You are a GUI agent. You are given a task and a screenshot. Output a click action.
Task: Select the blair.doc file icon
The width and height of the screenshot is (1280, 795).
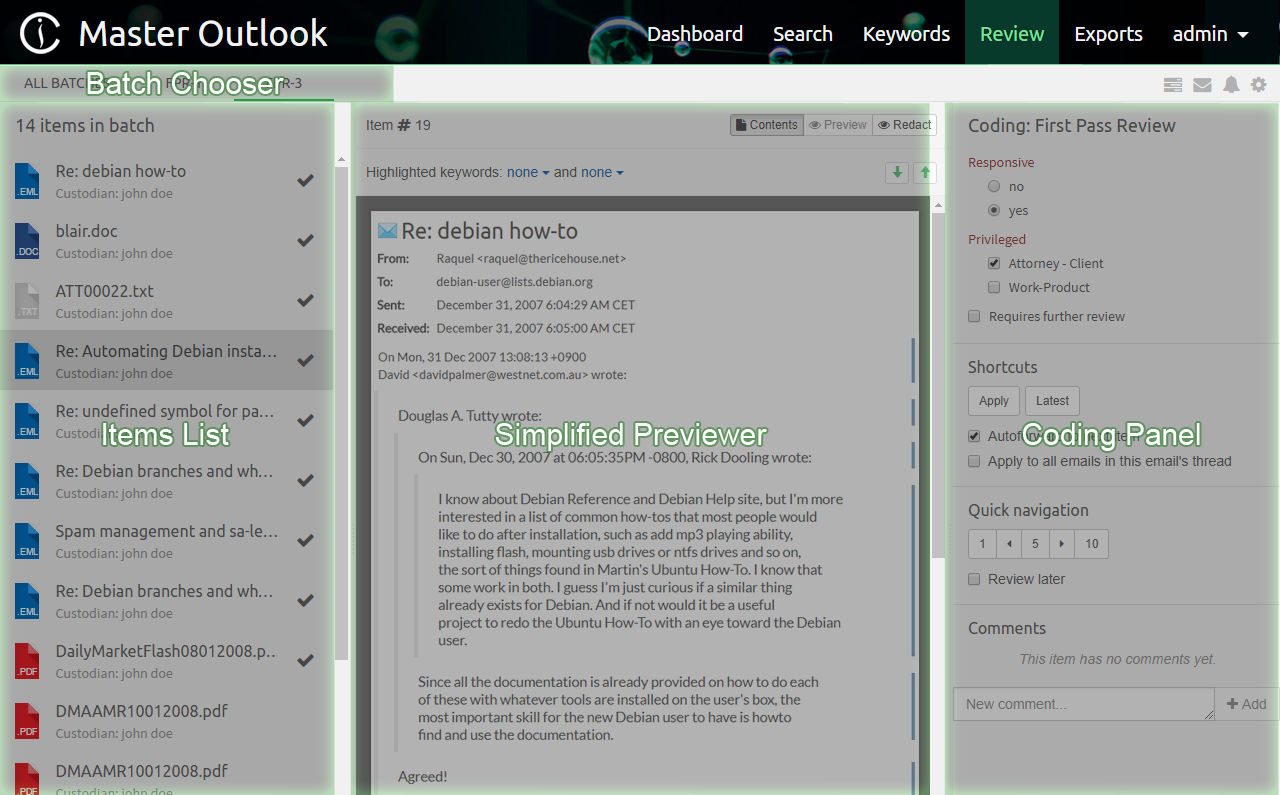27,241
